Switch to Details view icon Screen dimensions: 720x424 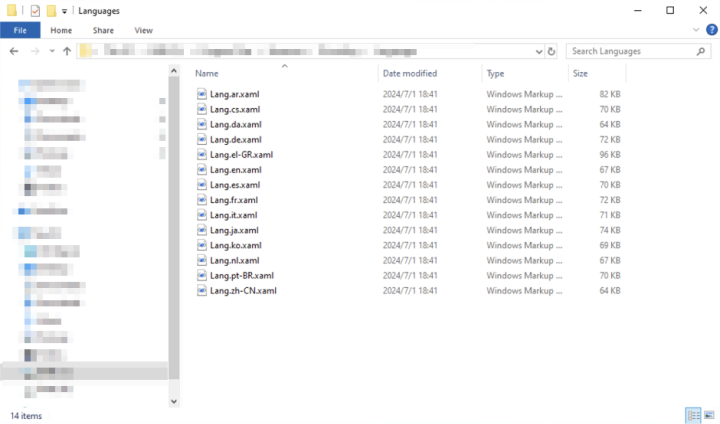coord(693,414)
